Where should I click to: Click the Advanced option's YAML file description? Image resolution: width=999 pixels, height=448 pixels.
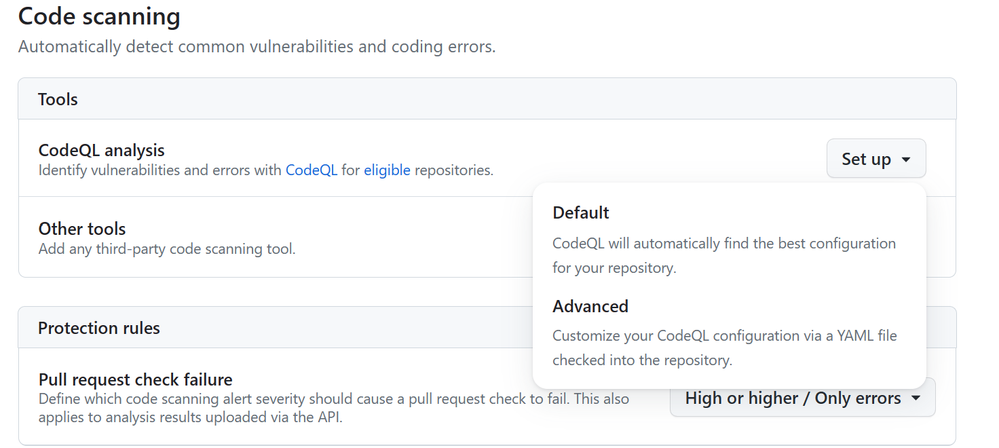pyautogui.click(x=724, y=348)
